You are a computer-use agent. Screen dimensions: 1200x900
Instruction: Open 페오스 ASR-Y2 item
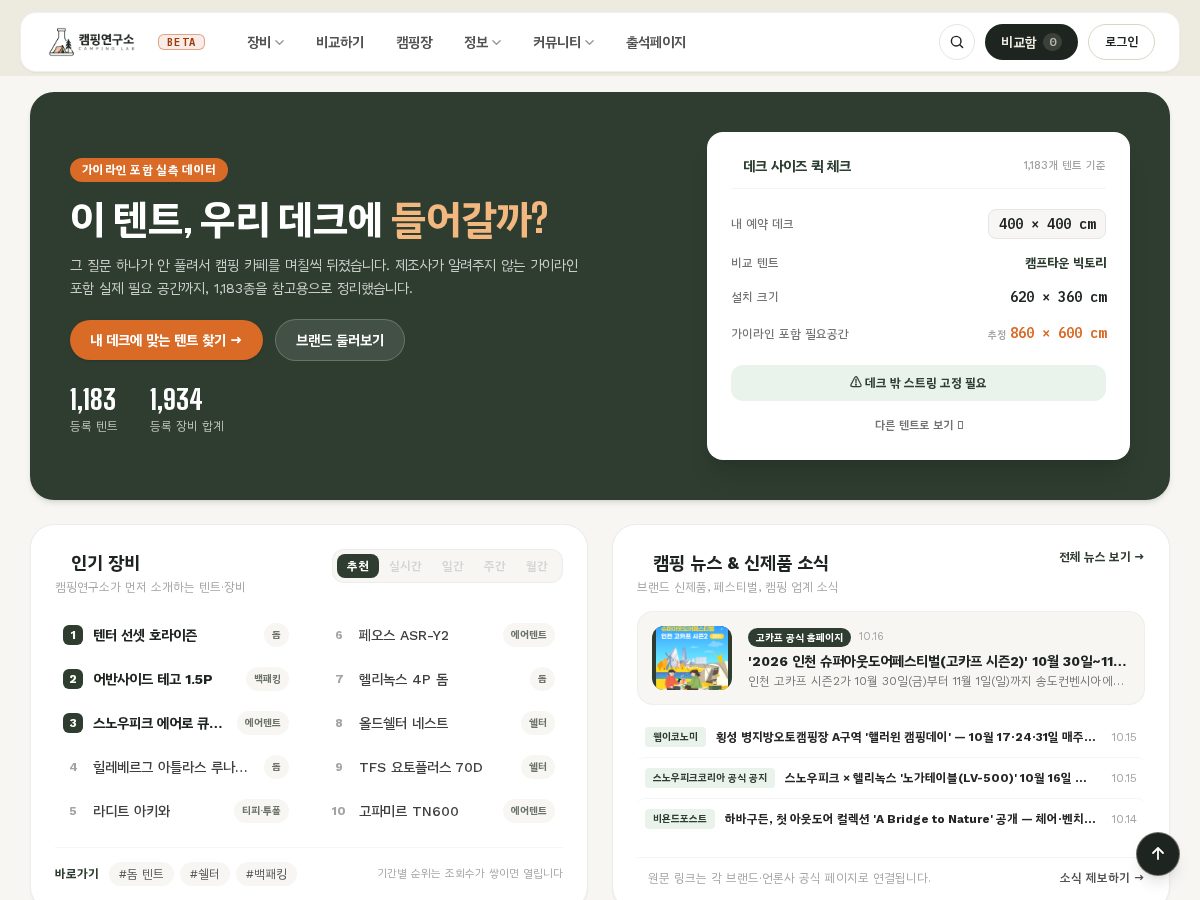pos(442,635)
